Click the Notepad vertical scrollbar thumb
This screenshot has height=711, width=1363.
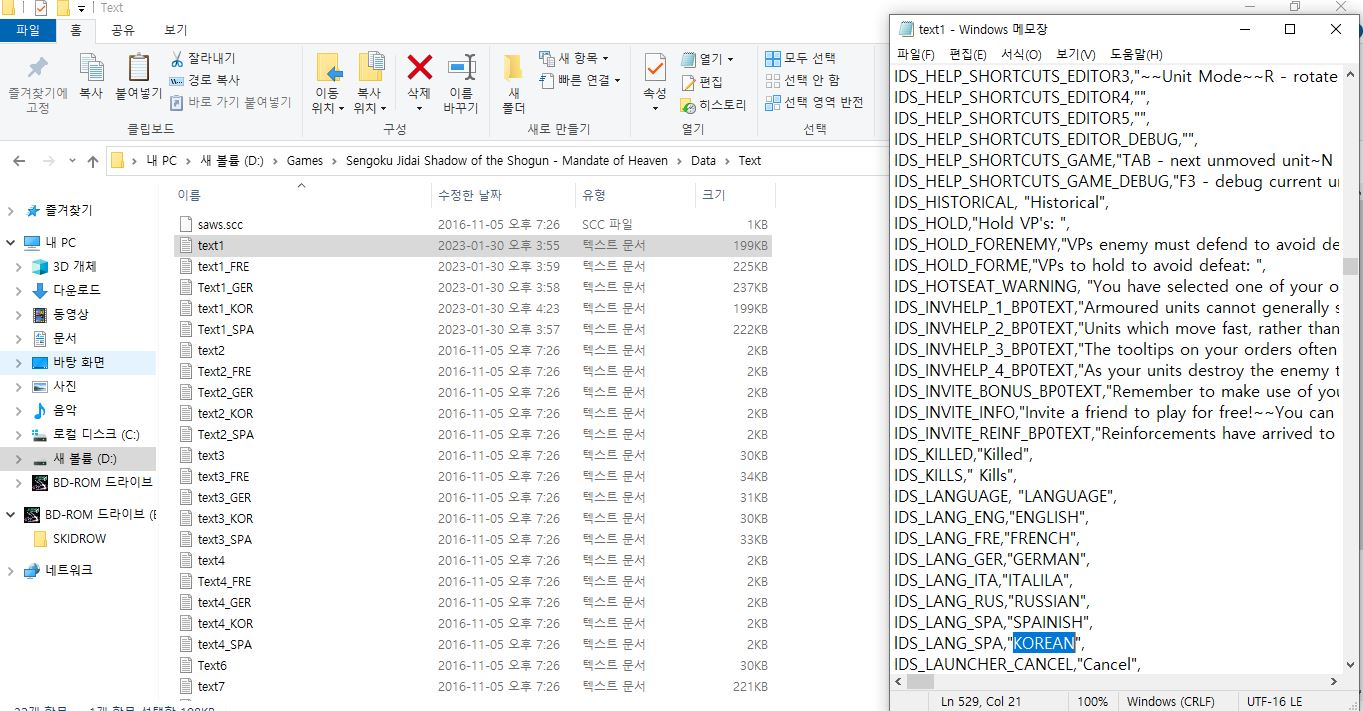(1350, 266)
